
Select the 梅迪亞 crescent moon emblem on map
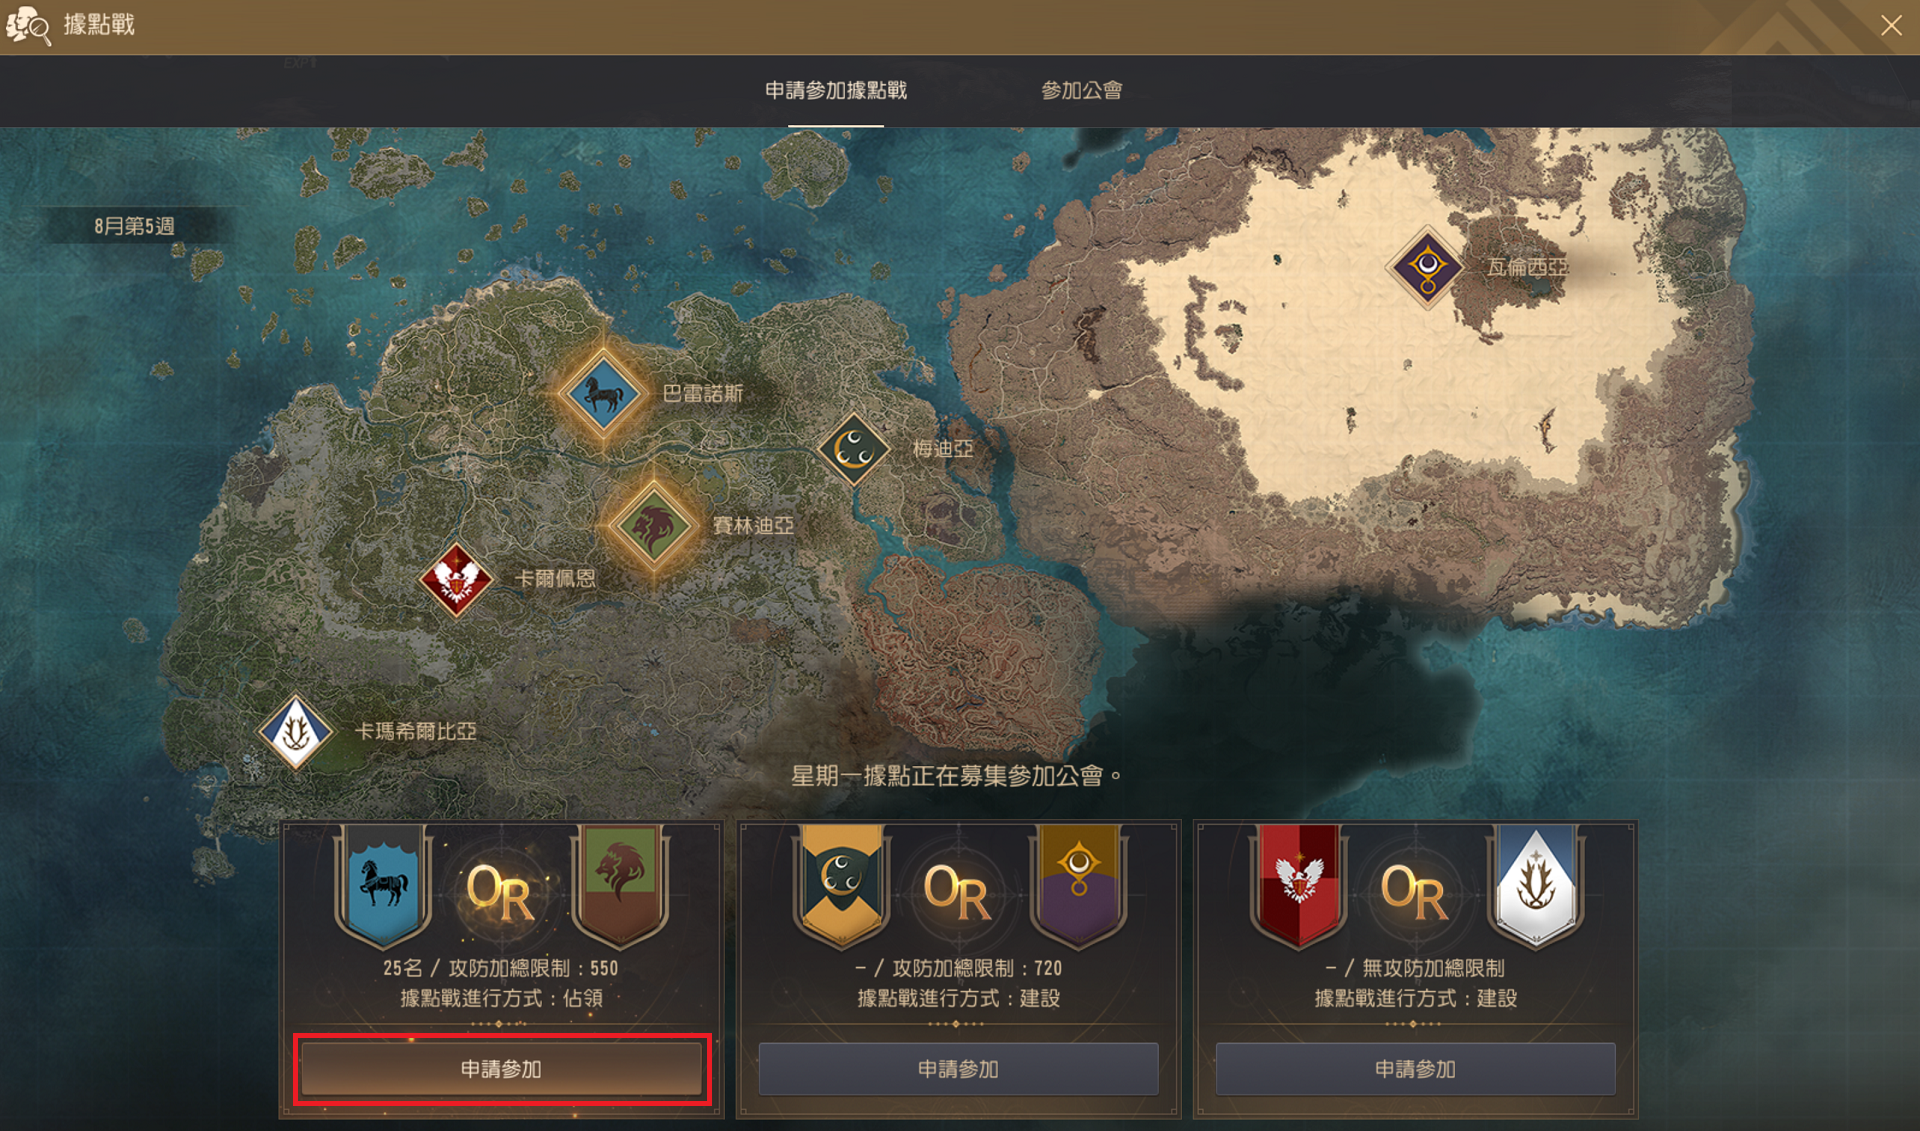coord(854,449)
